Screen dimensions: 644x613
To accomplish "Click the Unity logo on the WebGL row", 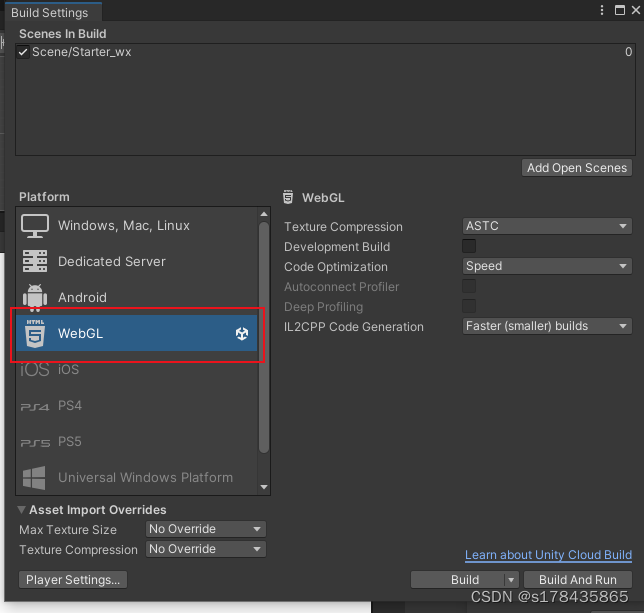I will pos(242,333).
